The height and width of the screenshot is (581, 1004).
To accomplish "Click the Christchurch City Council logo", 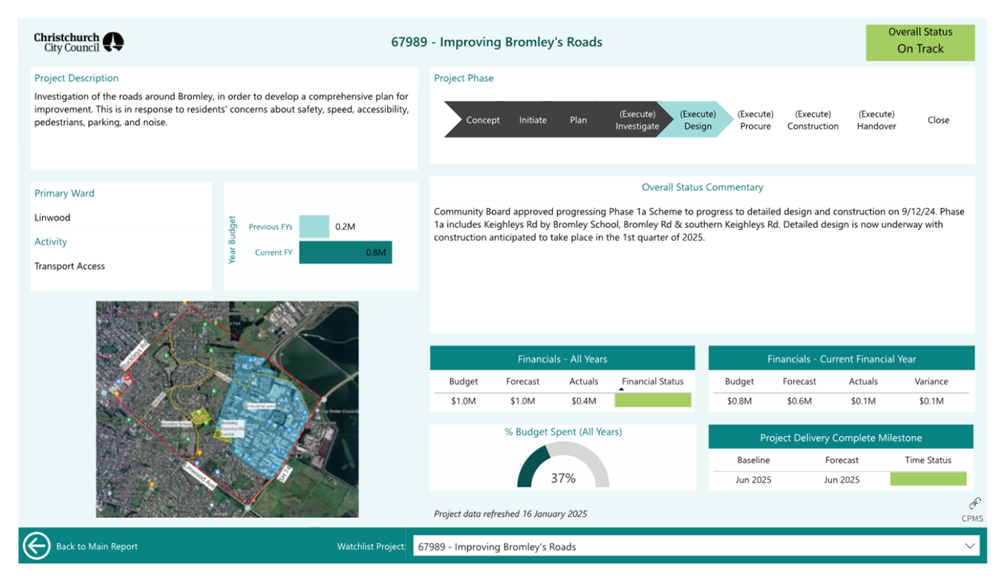I will (x=79, y=42).
